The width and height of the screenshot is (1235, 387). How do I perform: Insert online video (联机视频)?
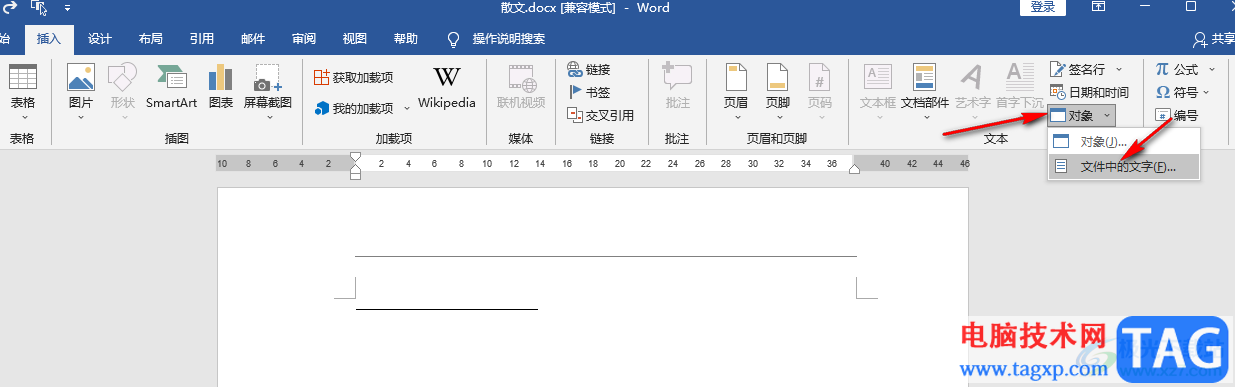click(521, 88)
